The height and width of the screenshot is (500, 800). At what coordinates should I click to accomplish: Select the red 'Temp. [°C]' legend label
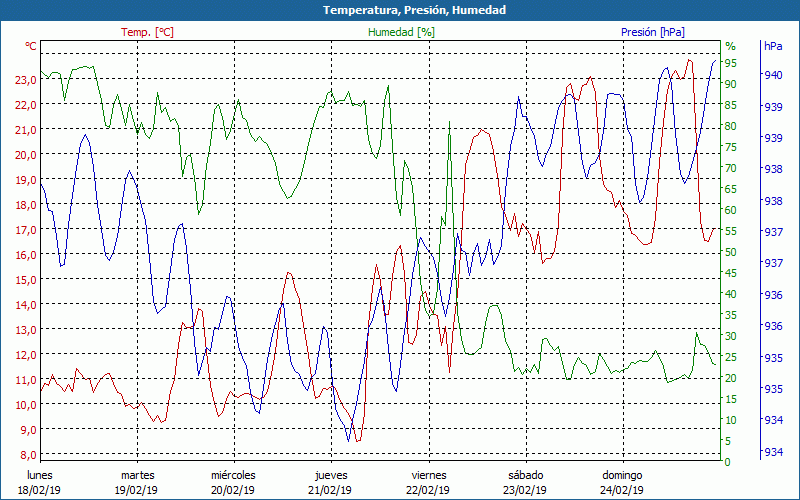tap(147, 32)
